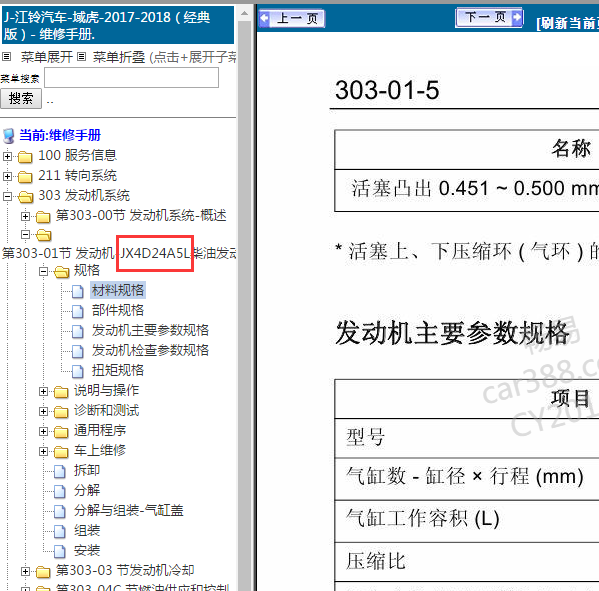Expand the 说明与操作 node
This screenshot has width=599, height=591.
pos(44,392)
